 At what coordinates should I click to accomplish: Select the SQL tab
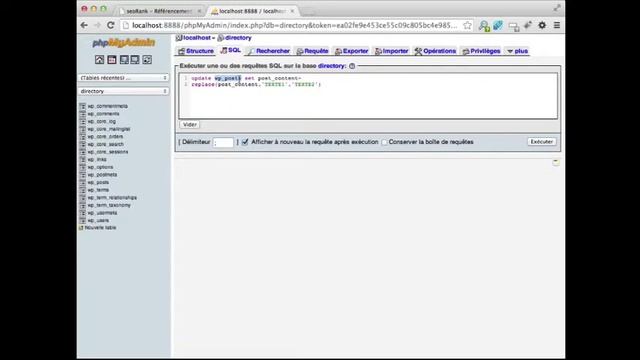click(x=231, y=50)
